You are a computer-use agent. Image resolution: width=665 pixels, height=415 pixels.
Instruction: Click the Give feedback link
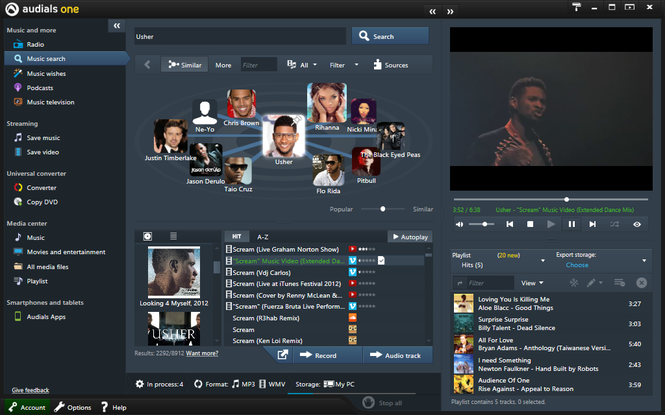(30, 390)
